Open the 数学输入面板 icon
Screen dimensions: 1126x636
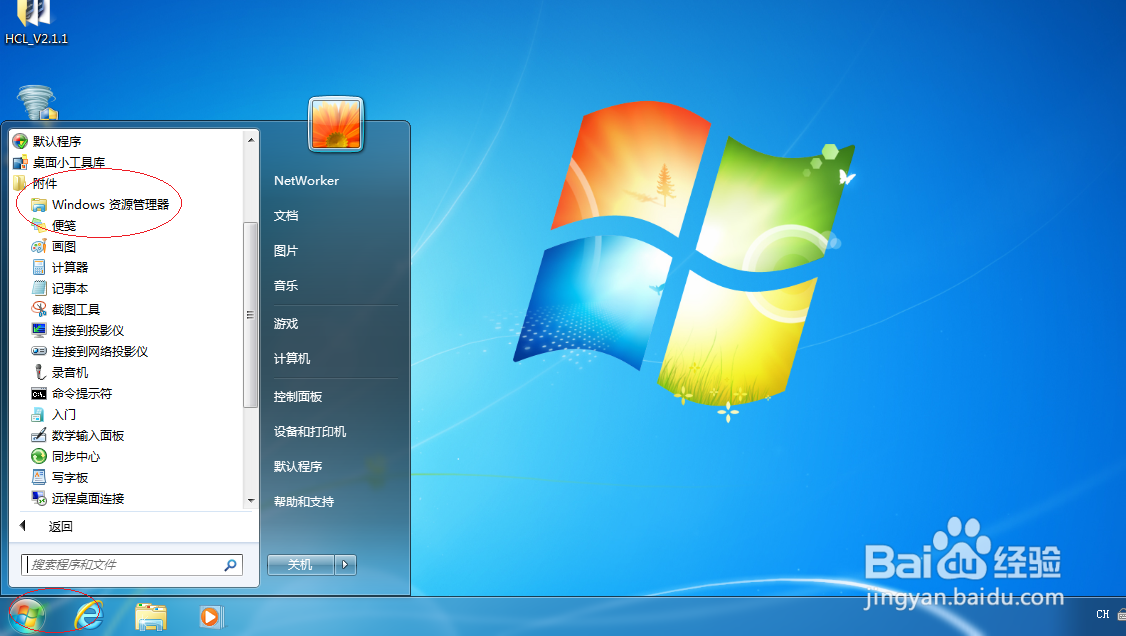[39, 435]
